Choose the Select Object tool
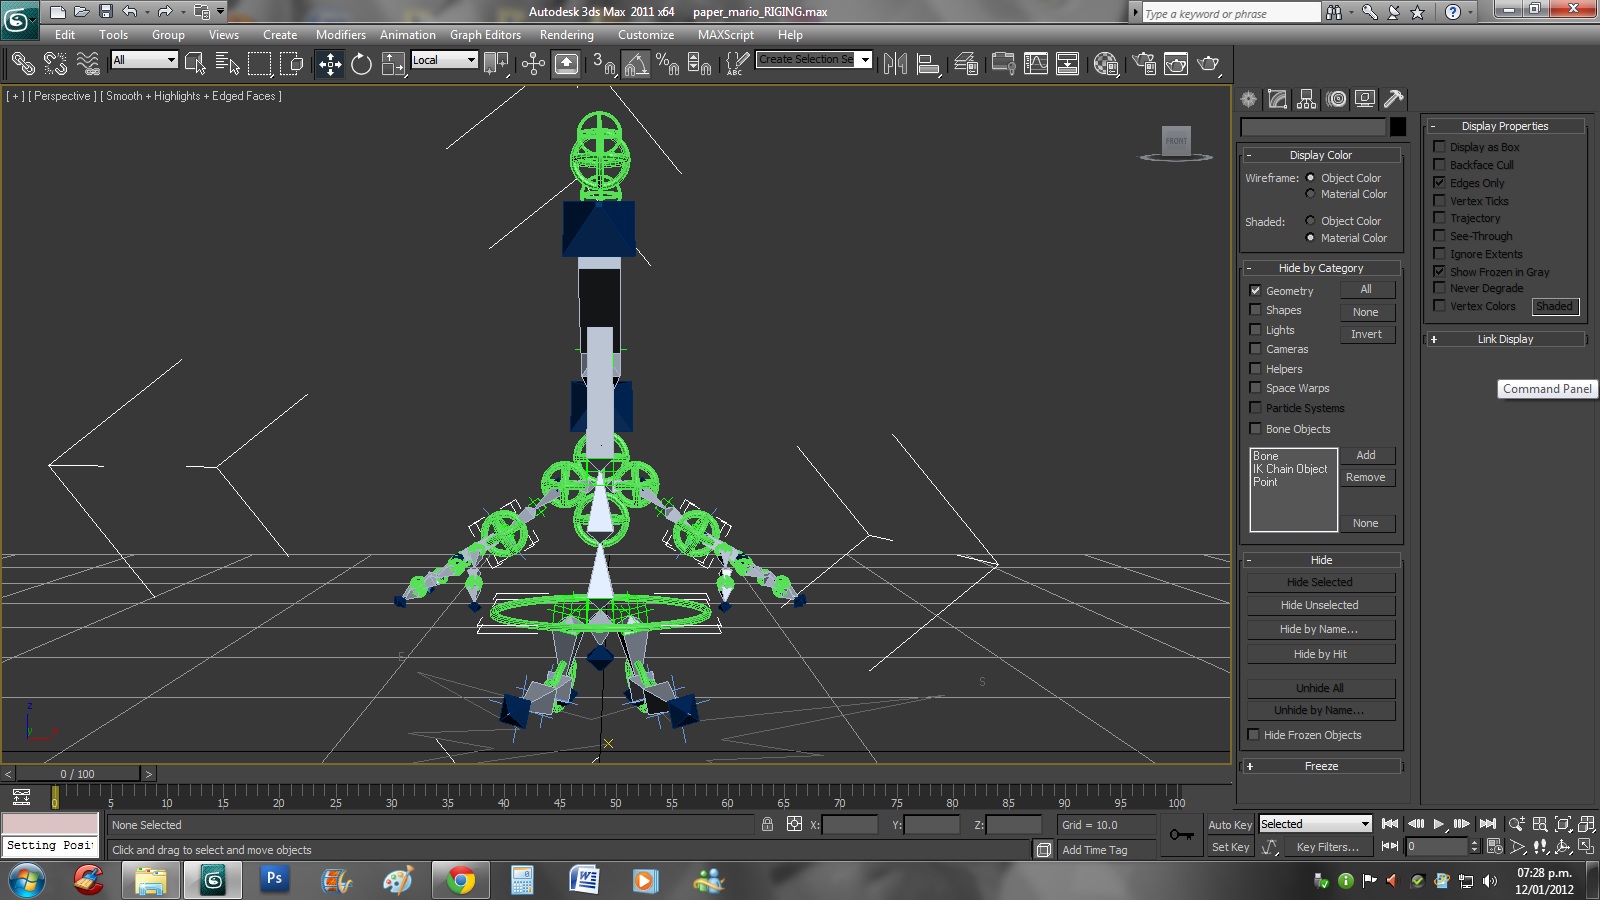This screenshot has width=1600, height=900. click(x=195, y=64)
